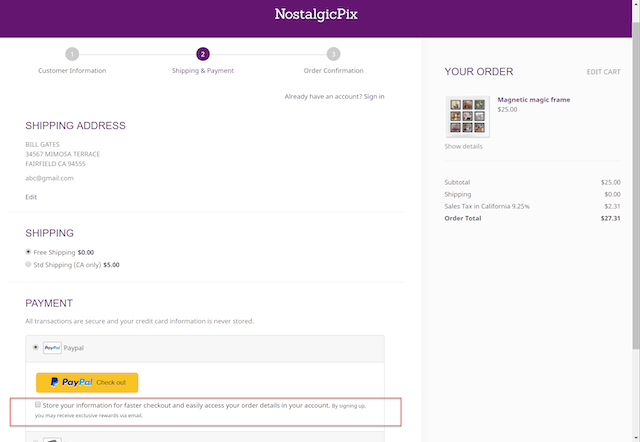Click the Sales Tax in California 9.25% line

coord(532,206)
